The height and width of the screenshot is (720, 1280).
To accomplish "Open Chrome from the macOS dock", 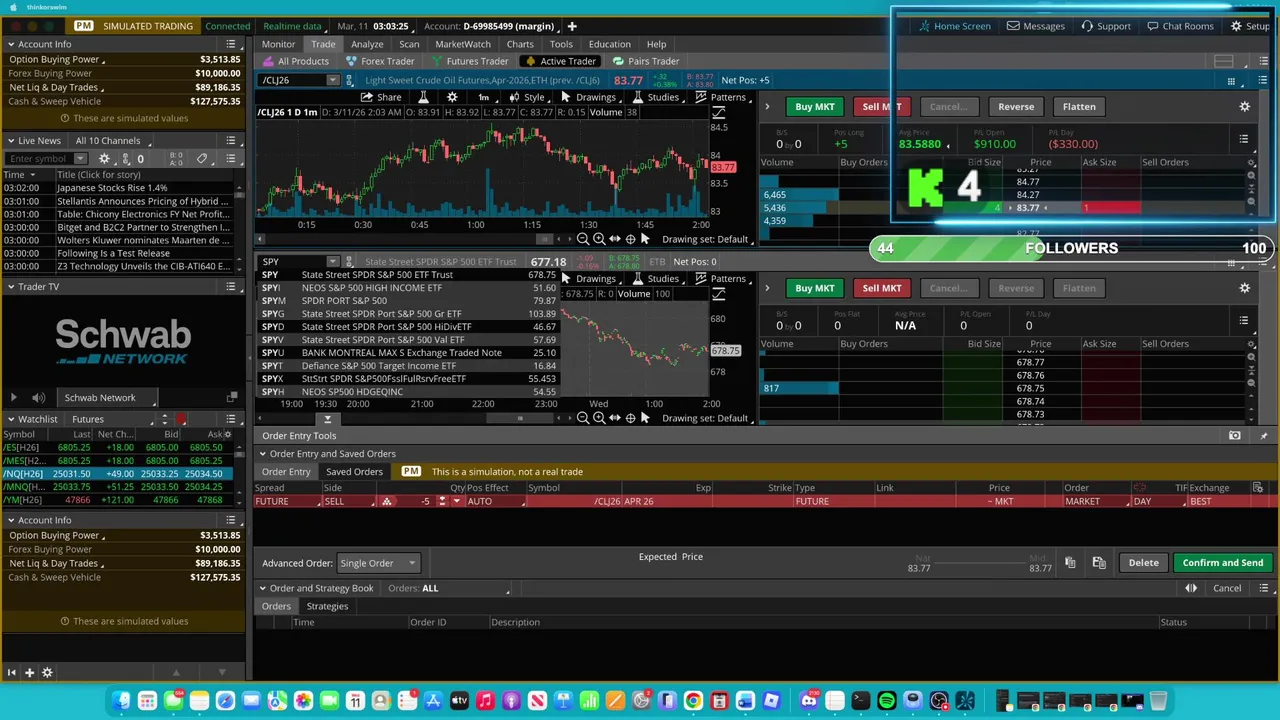I will (x=693, y=701).
